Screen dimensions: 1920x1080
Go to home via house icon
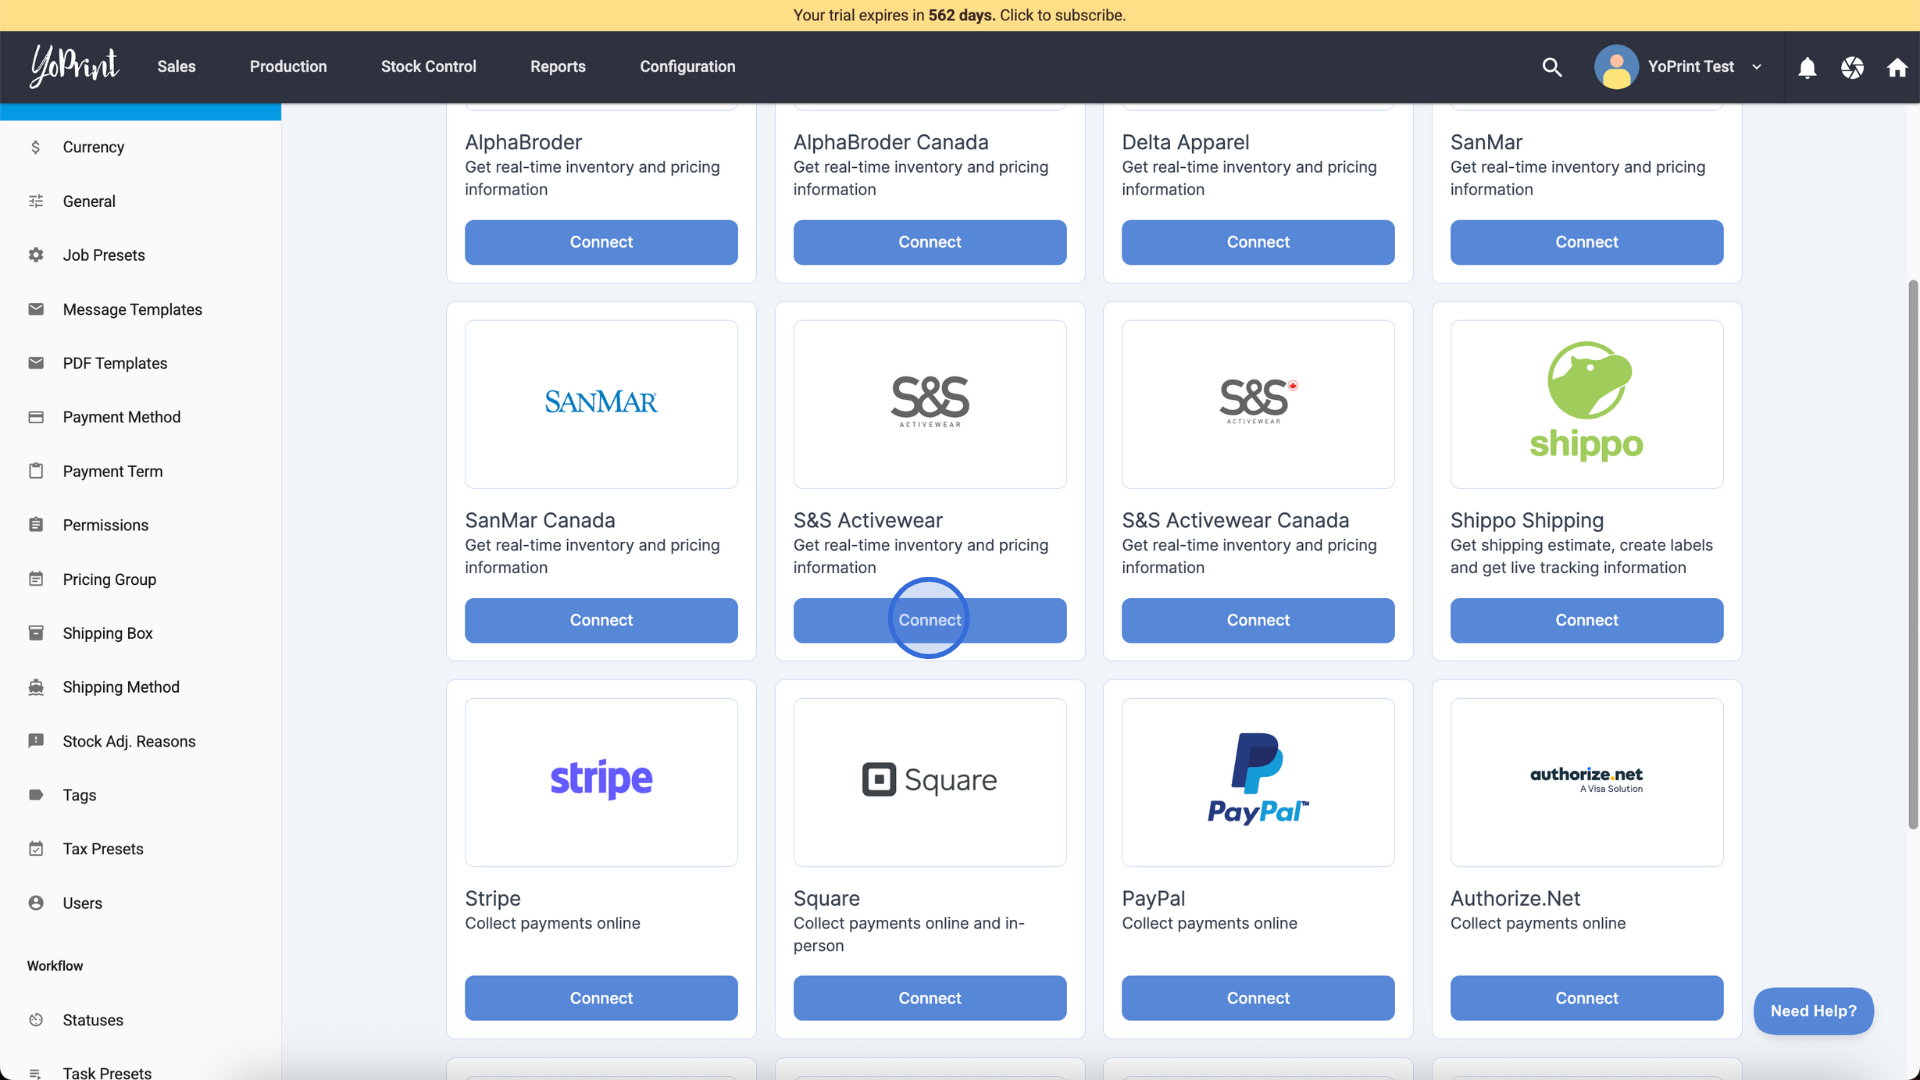tap(1897, 67)
